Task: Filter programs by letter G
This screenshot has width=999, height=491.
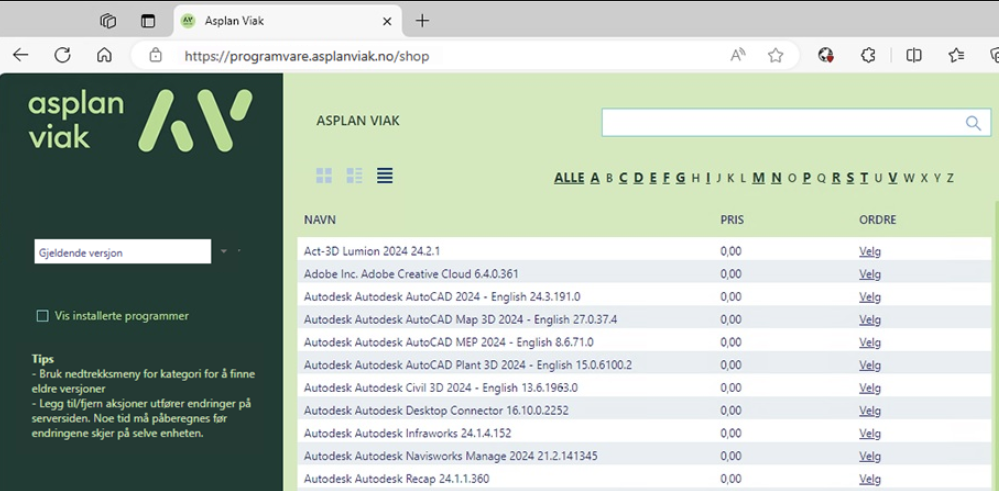Action: [x=680, y=178]
